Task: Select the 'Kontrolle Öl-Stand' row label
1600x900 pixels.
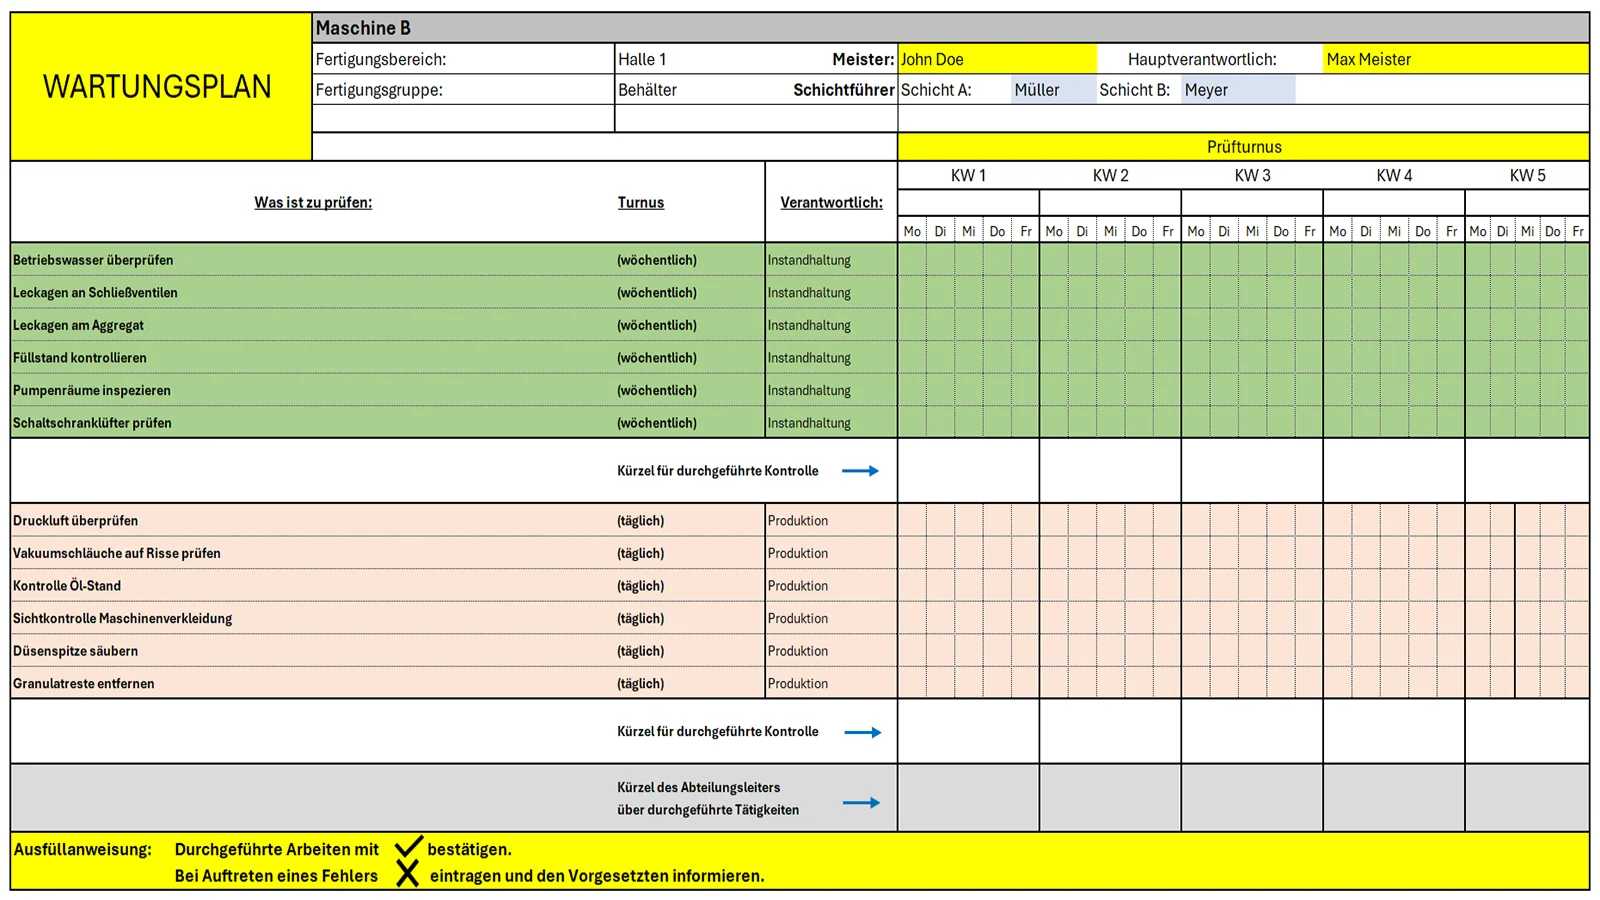Action: pos(67,586)
